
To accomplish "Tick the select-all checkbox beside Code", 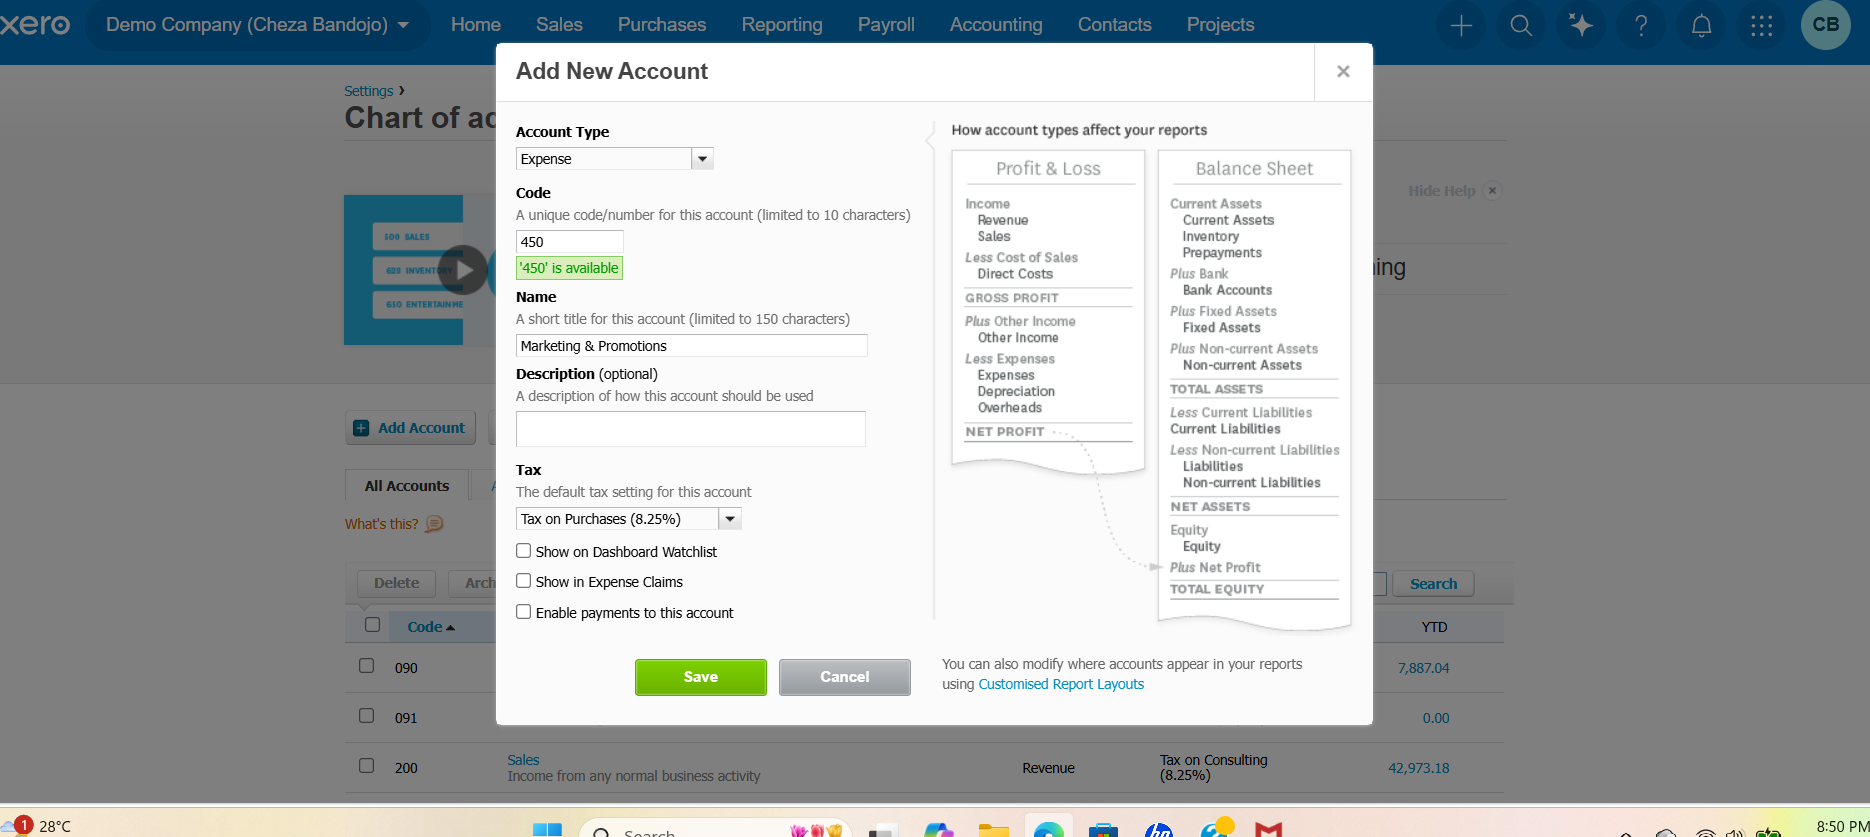I will [372, 625].
